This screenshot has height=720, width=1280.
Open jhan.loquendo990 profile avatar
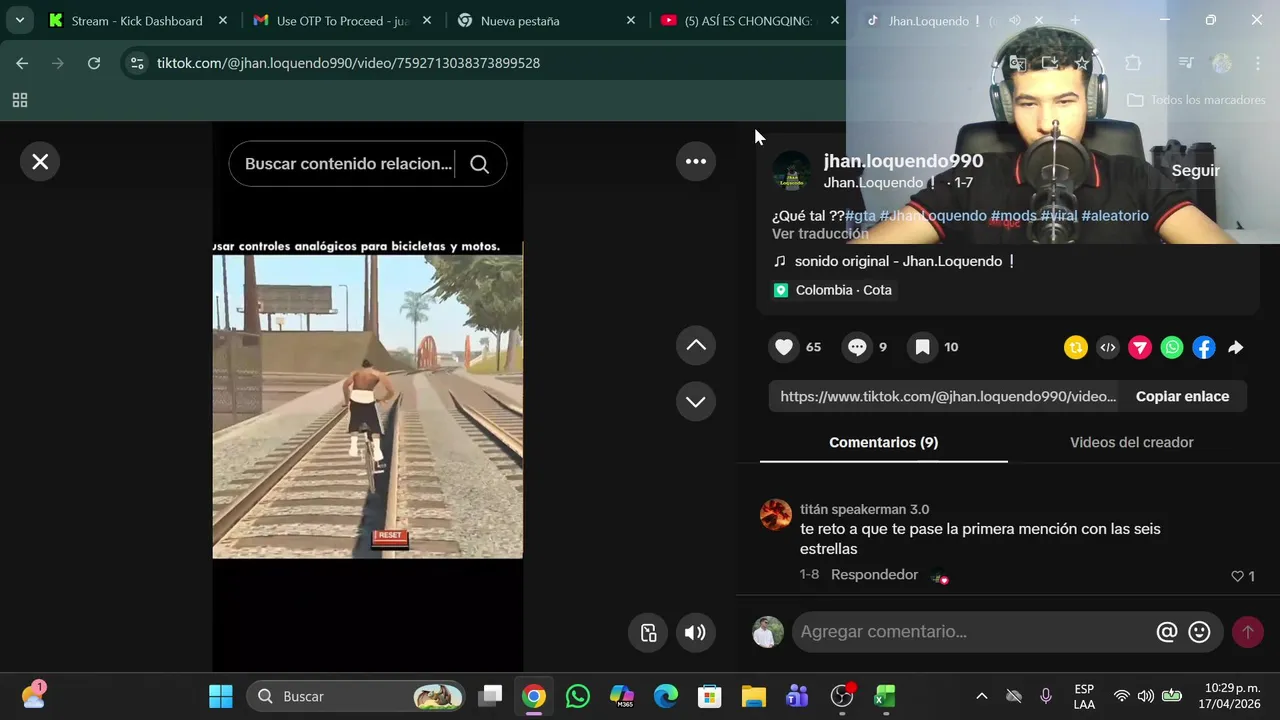coord(792,171)
